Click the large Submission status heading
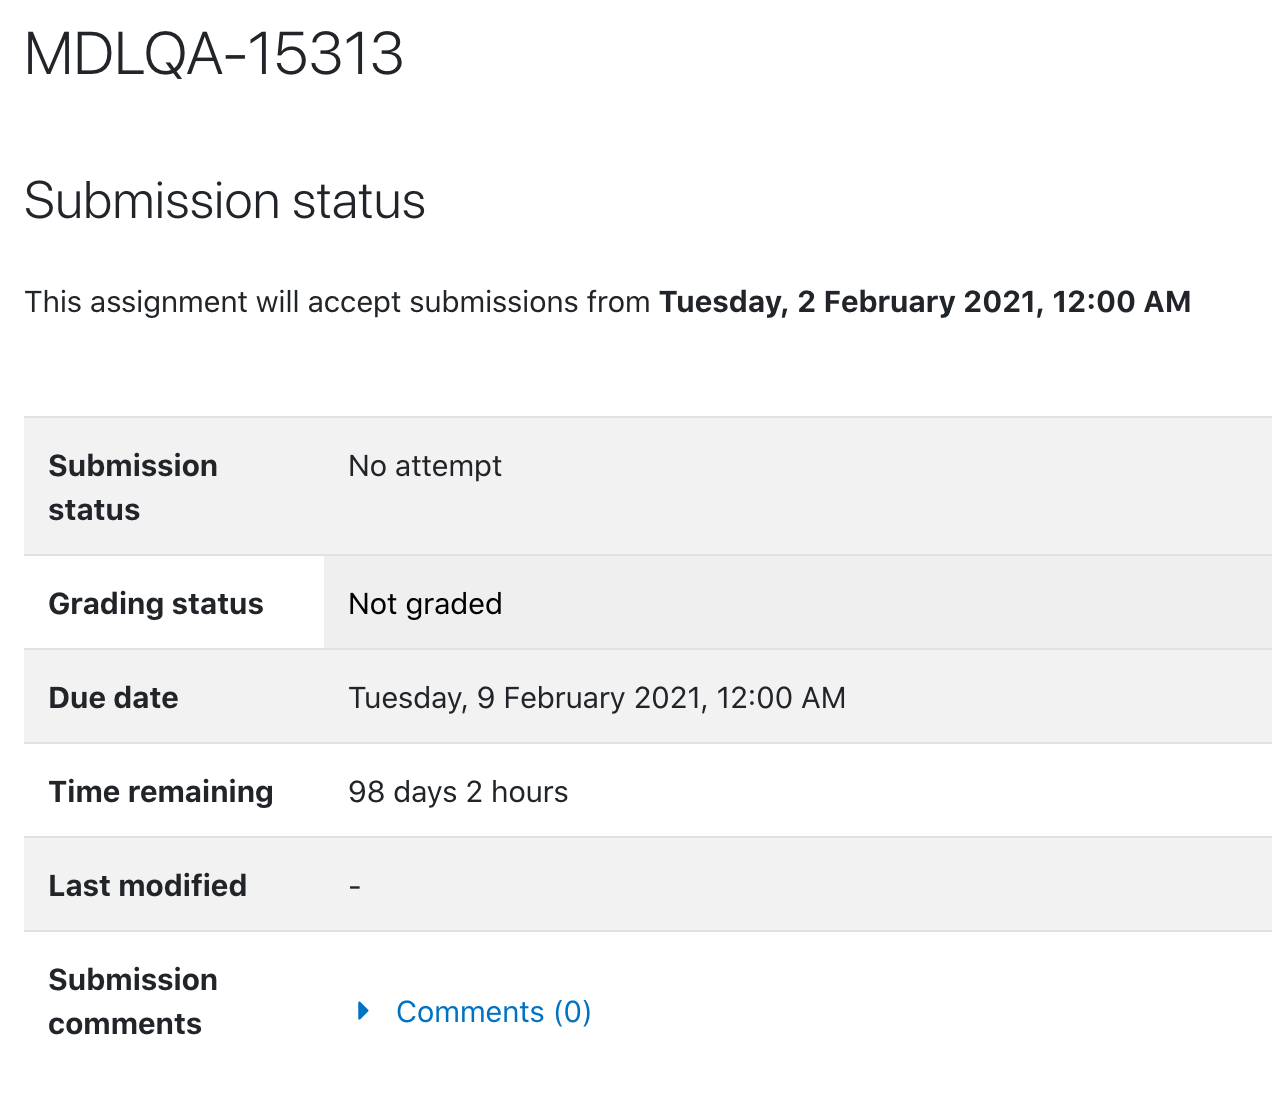 (225, 201)
